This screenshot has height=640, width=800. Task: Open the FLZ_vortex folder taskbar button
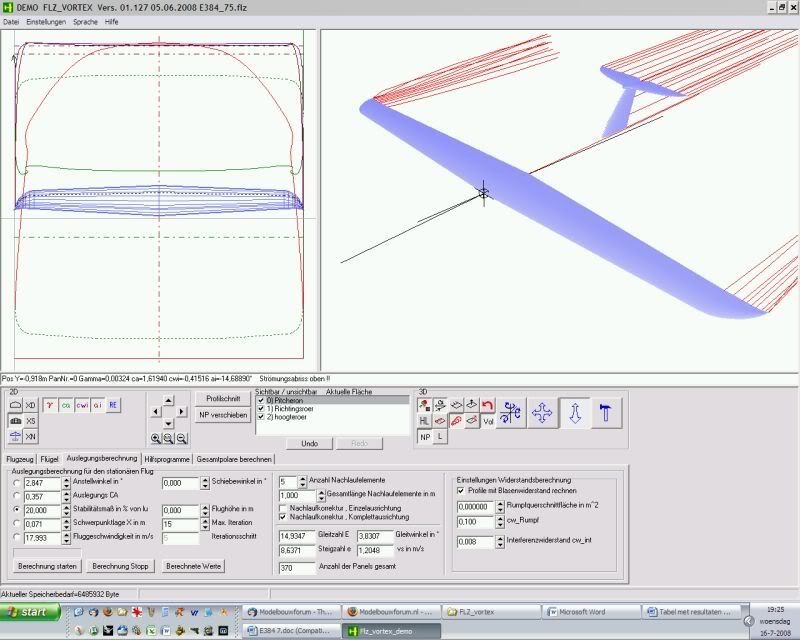[492, 612]
